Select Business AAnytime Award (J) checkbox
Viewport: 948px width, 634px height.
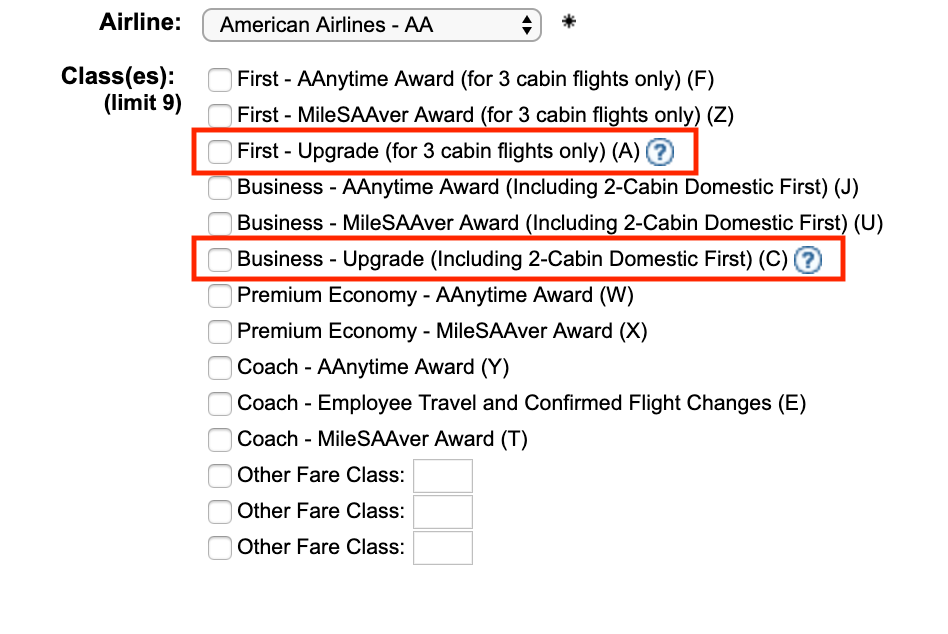[x=220, y=187]
